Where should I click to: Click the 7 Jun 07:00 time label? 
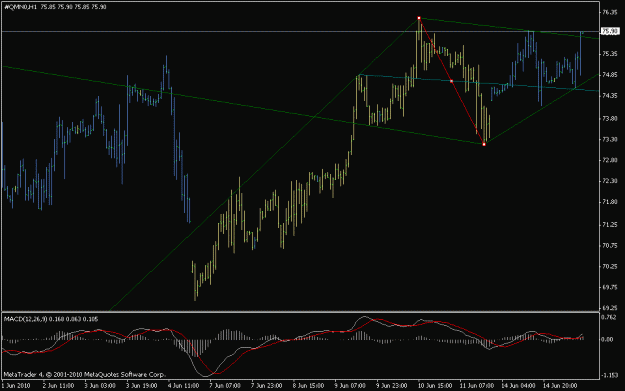coord(225,386)
